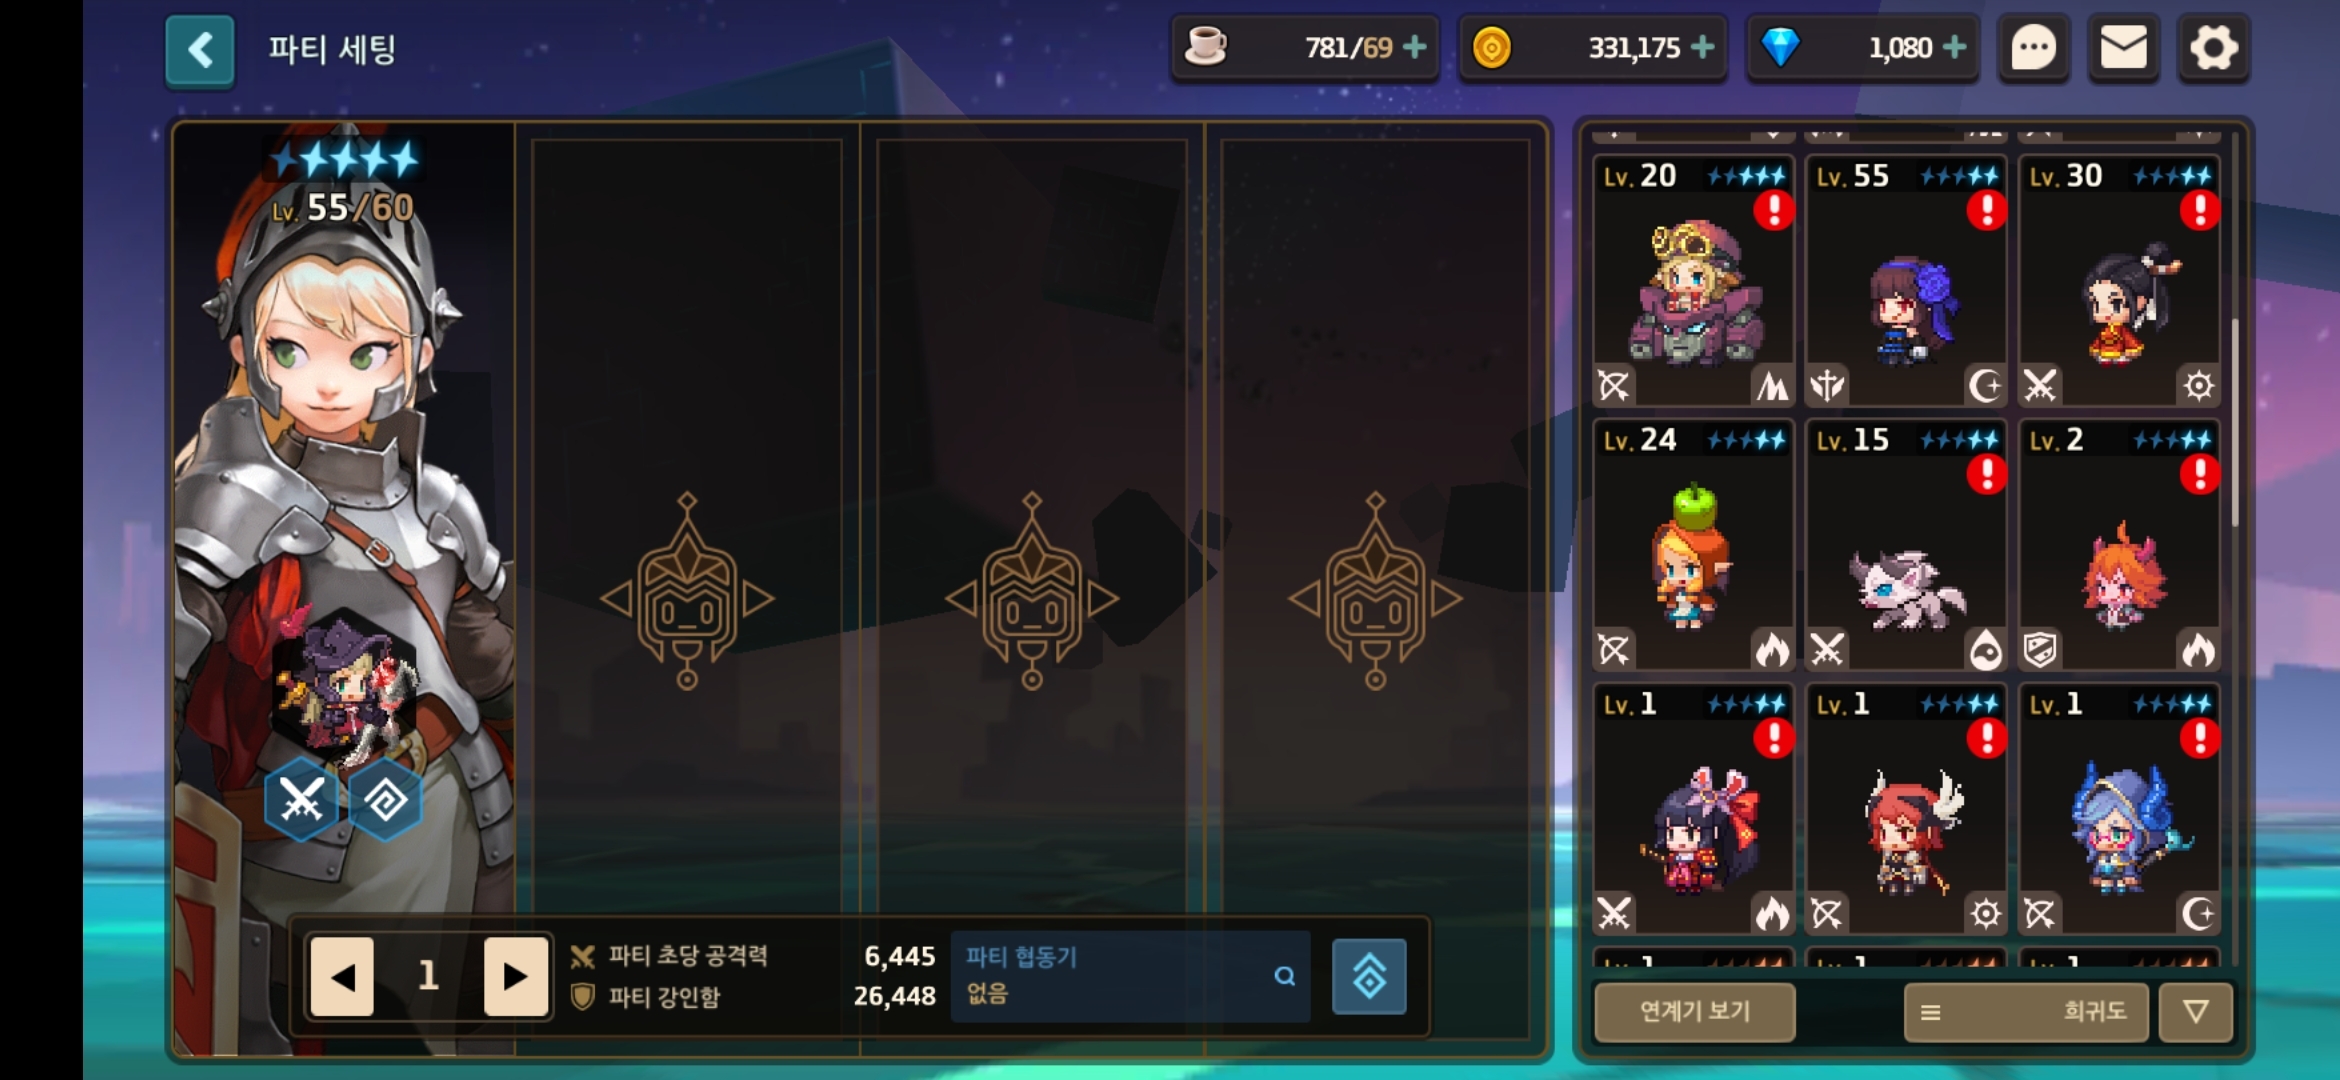Image resolution: width=2340 pixels, height=1080 pixels.
Task: Click the 연계기 보기 button
Action: pyautogui.click(x=1695, y=1012)
